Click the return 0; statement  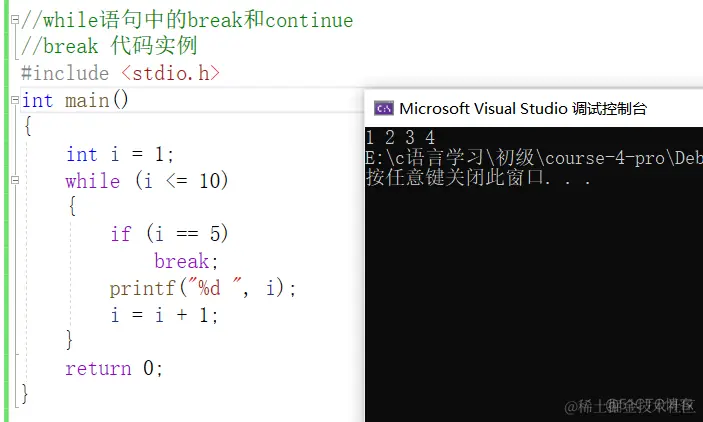114,368
